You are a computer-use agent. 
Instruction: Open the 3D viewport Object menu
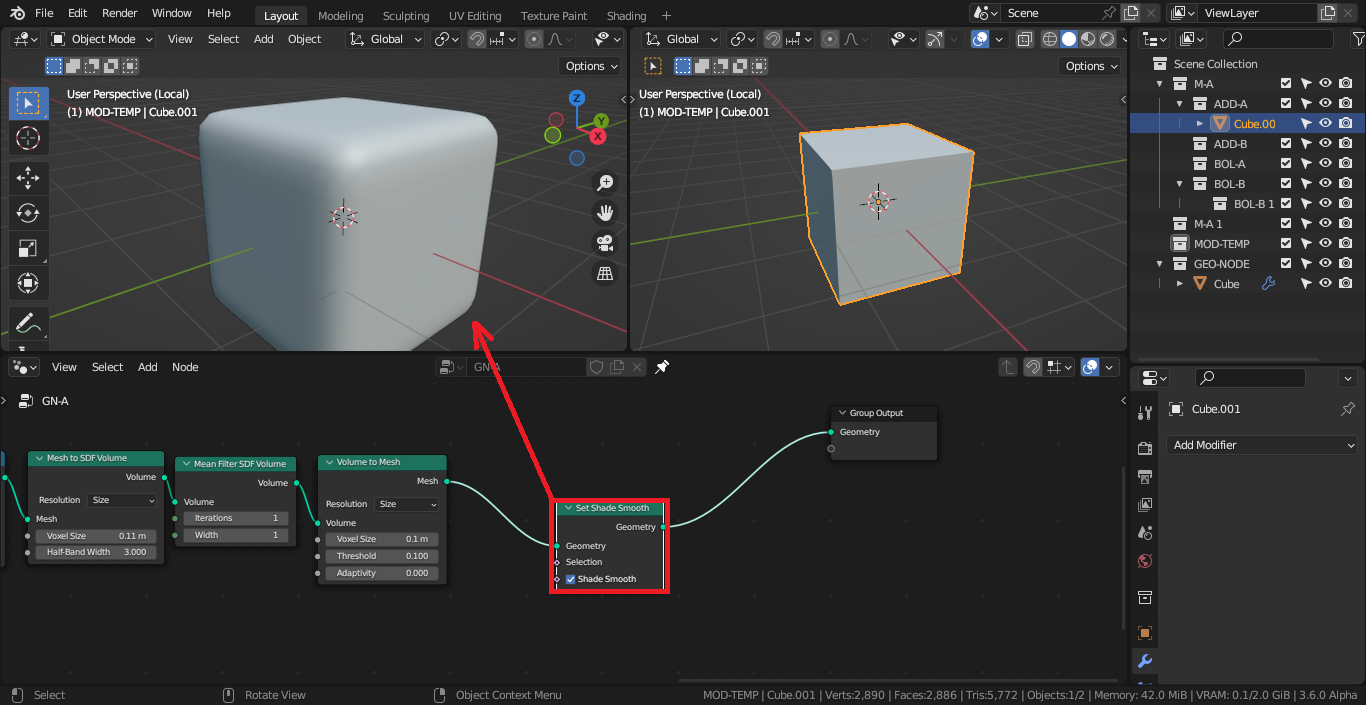(x=305, y=39)
